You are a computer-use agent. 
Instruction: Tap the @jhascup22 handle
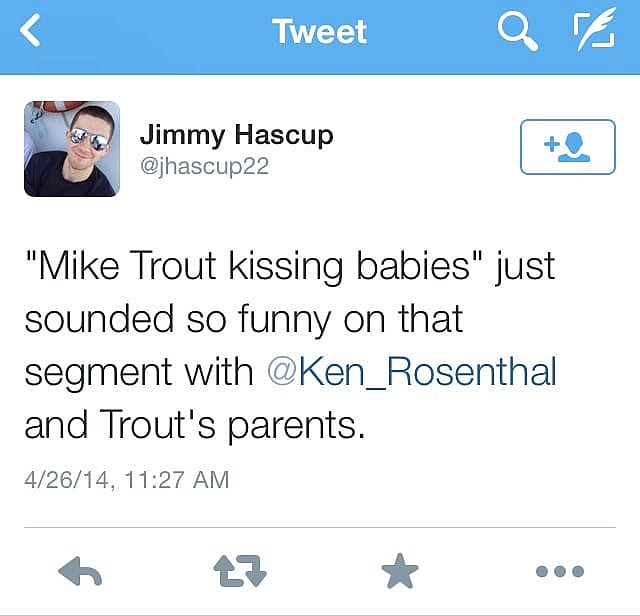click(x=204, y=166)
